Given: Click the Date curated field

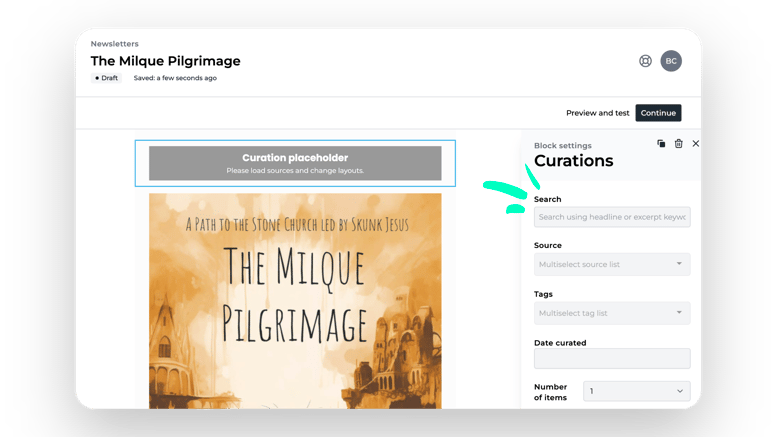Looking at the screenshot, I should tap(612, 358).
